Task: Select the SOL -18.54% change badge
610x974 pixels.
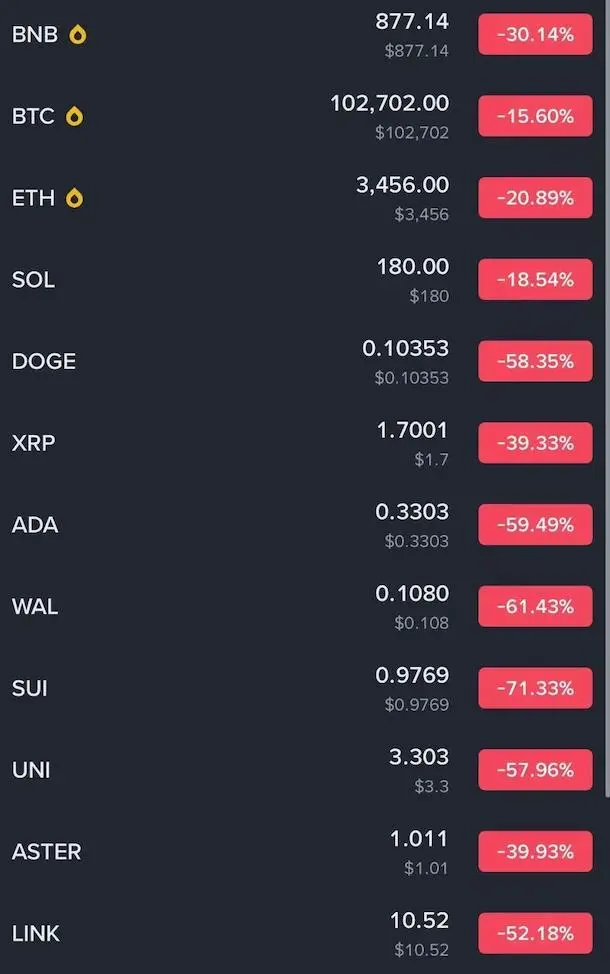Action: pyautogui.click(x=535, y=280)
